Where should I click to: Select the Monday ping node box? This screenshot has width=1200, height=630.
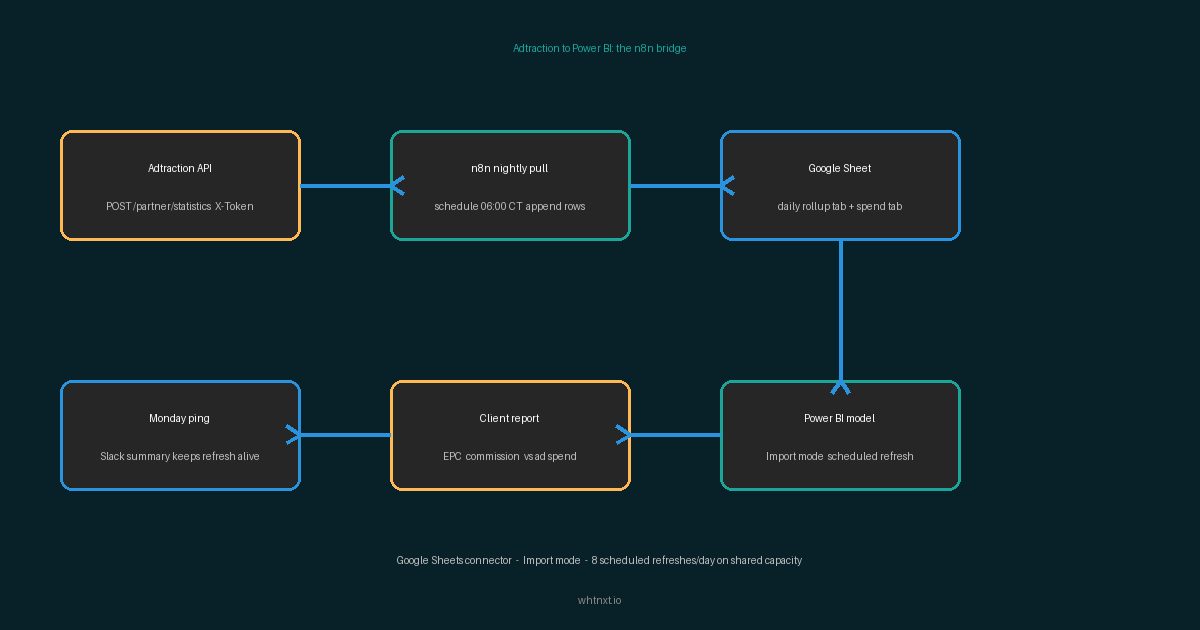pos(180,435)
